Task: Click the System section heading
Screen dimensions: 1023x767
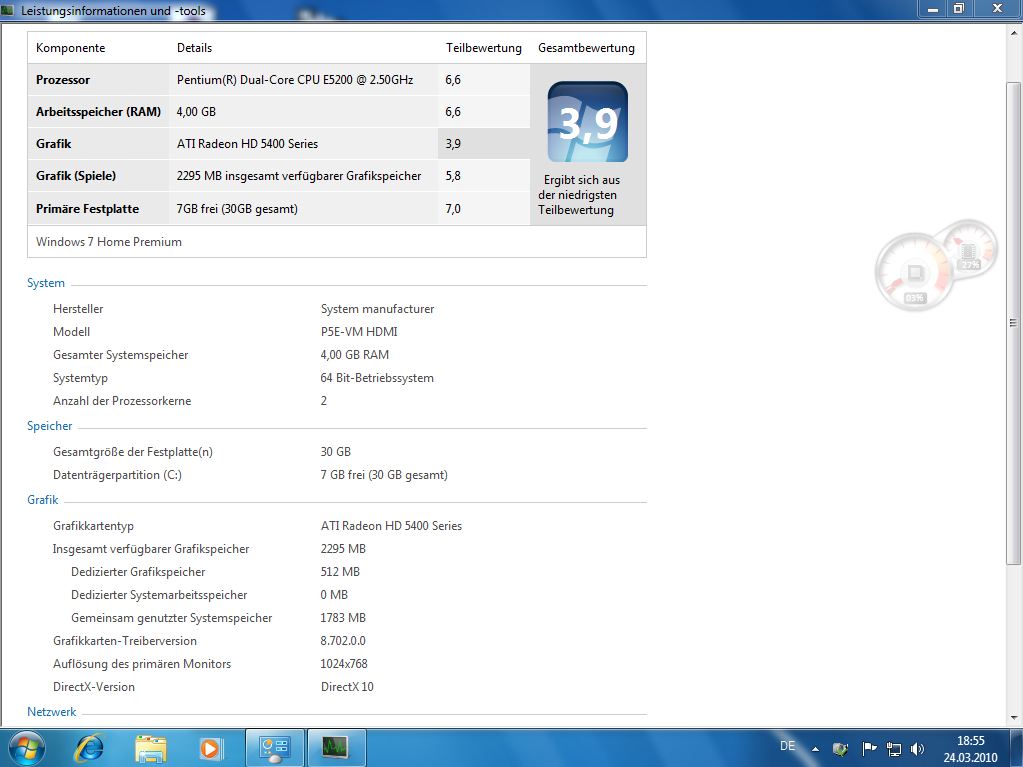Action: coord(46,283)
